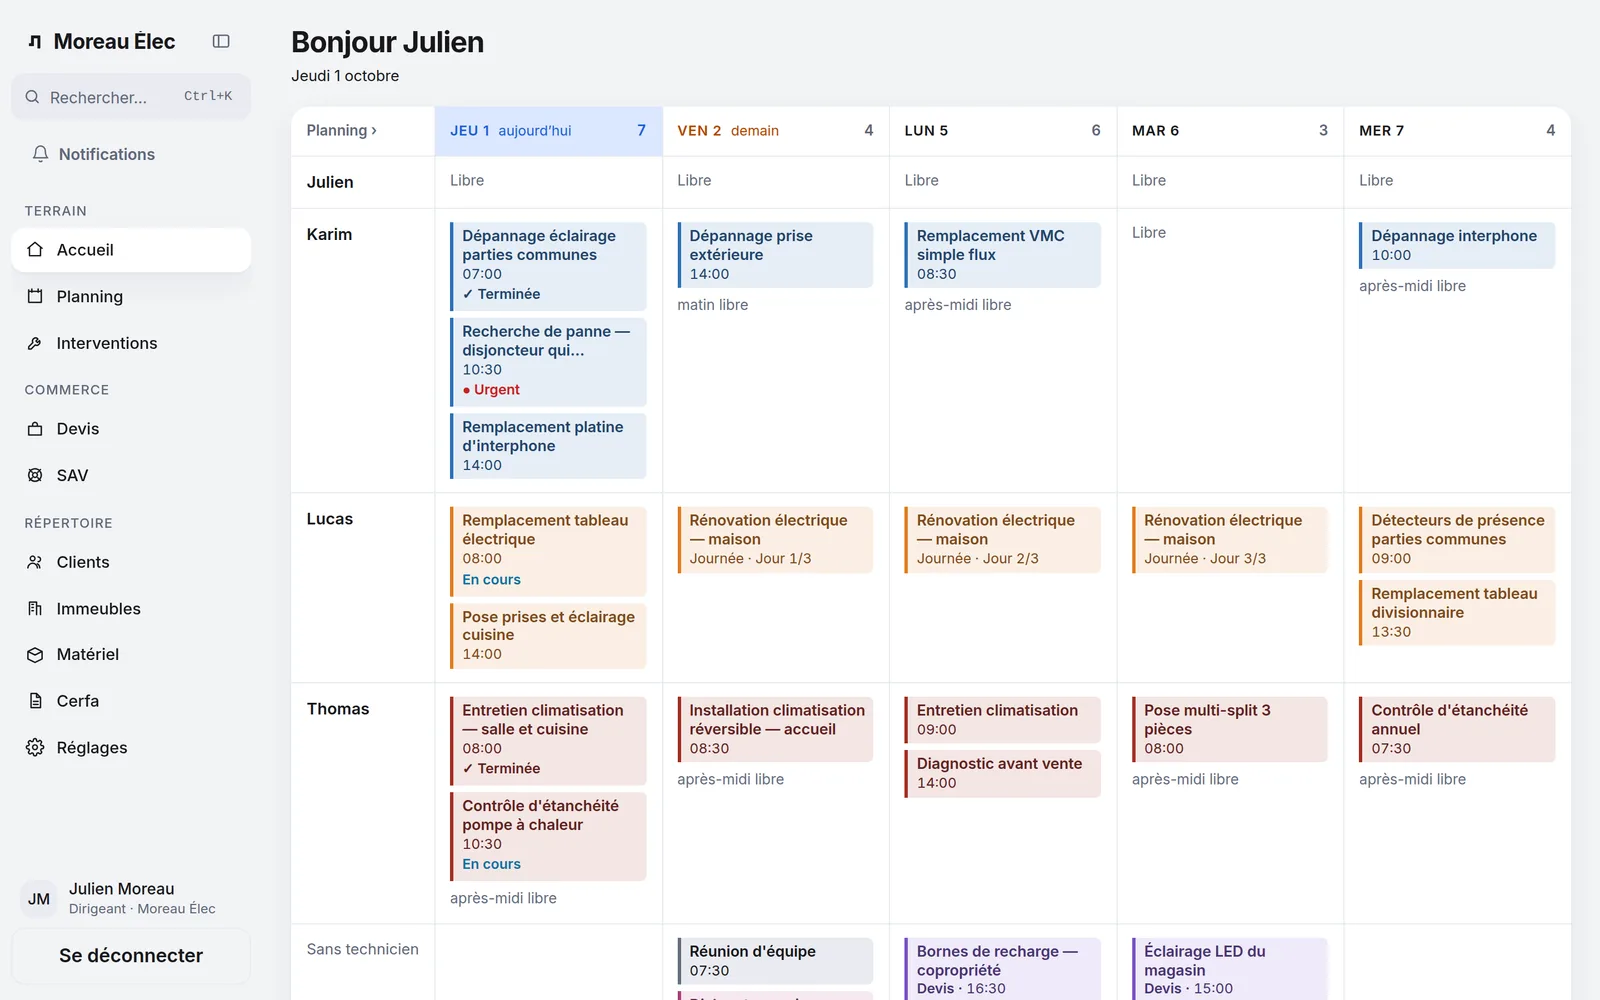Open Remplacement VMC simple flux card

(x=1003, y=255)
